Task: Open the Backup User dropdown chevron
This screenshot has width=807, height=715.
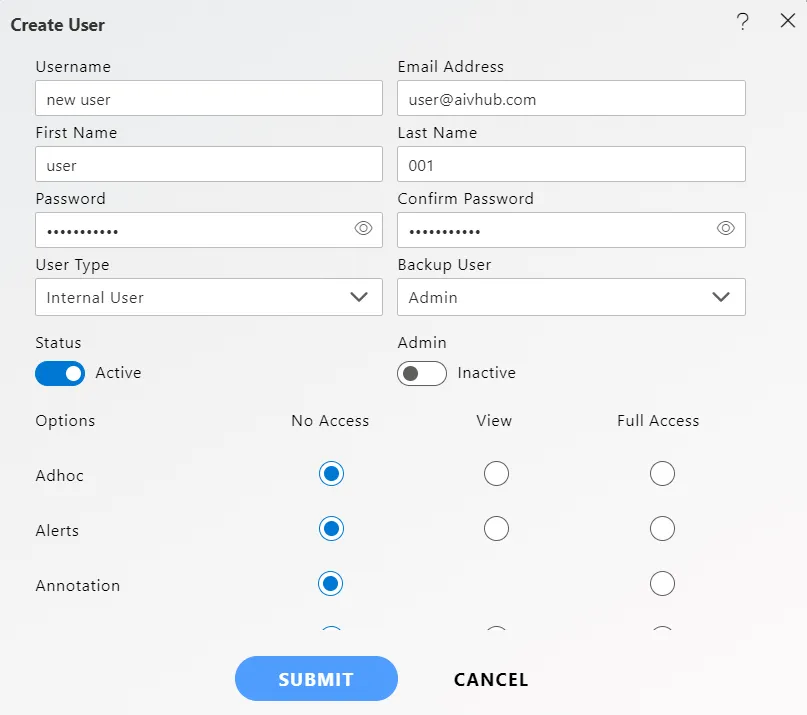Action: point(721,297)
